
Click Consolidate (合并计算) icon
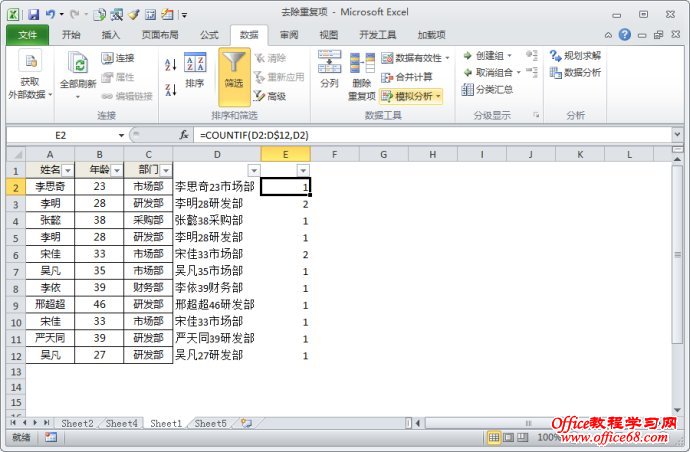pyautogui.click(x=387, y=77)
